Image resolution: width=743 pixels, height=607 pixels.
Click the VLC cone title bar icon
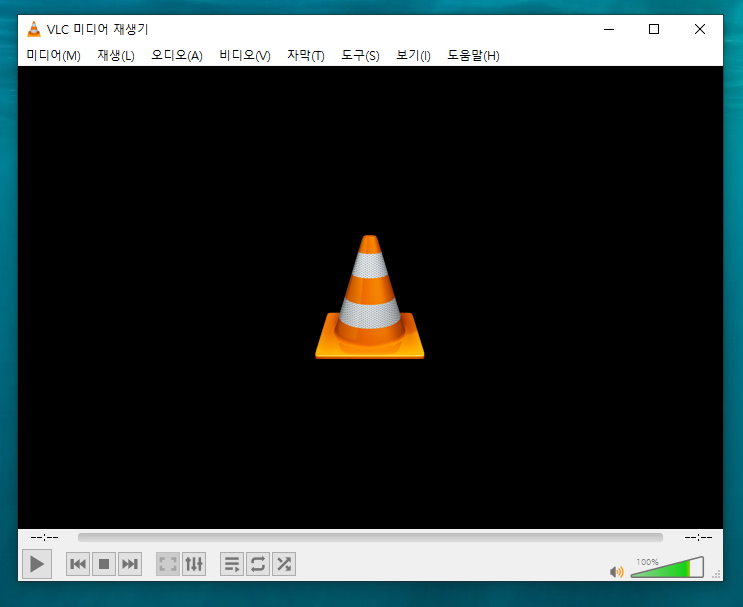tap(34, 29)
